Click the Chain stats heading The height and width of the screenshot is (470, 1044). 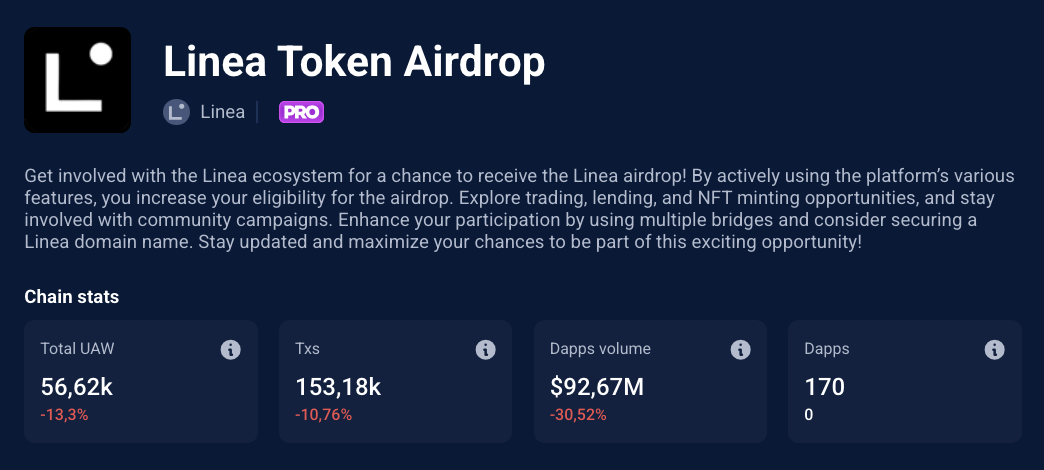pos(71,297)
